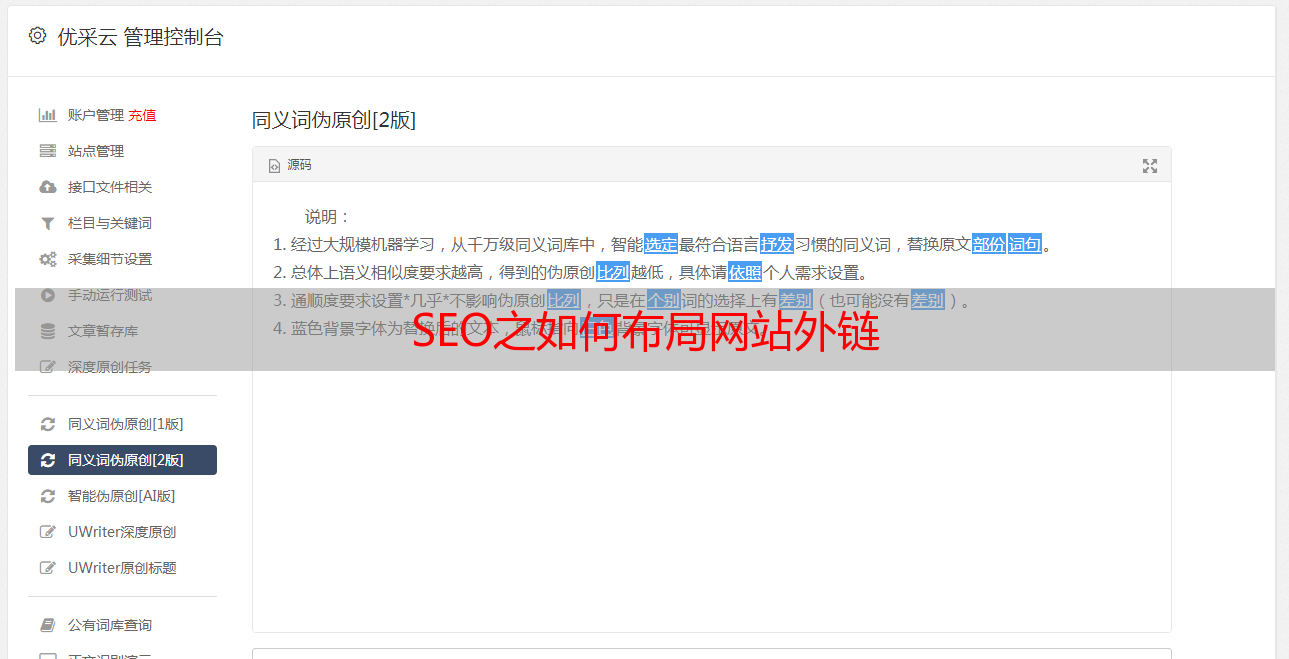The width and height of the screenshot is (1289, 659).
Task: Click the red 充值 link
Action: point(142,115)
